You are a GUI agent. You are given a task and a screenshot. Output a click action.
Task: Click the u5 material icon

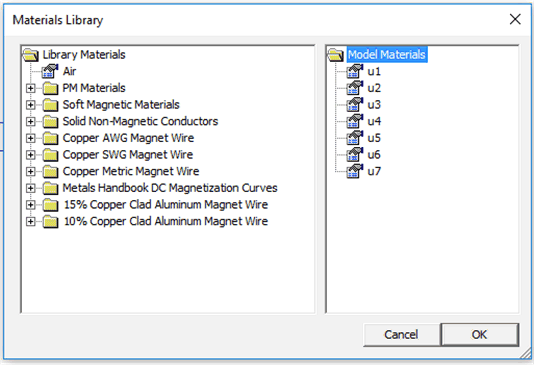(x=355, y=138)
